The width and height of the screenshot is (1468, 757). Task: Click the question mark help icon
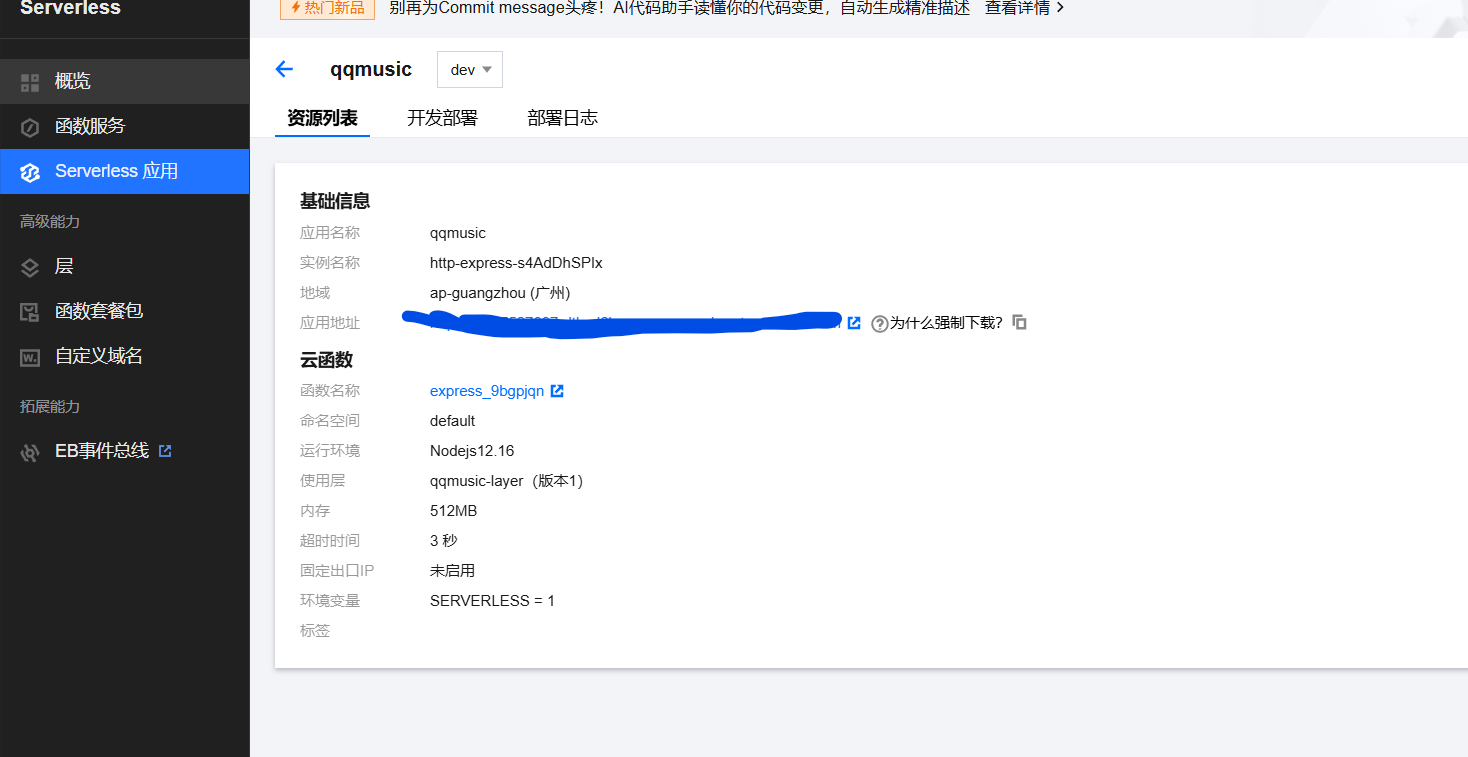[x=880, y=324]
